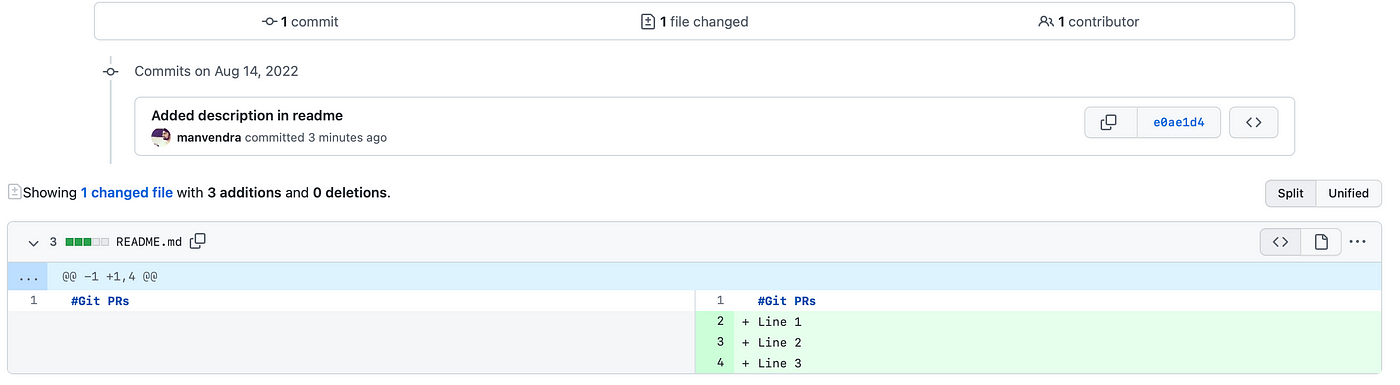Copy README.md file path icon
This screenshot has width=1400, height=385.
[198, 241]
